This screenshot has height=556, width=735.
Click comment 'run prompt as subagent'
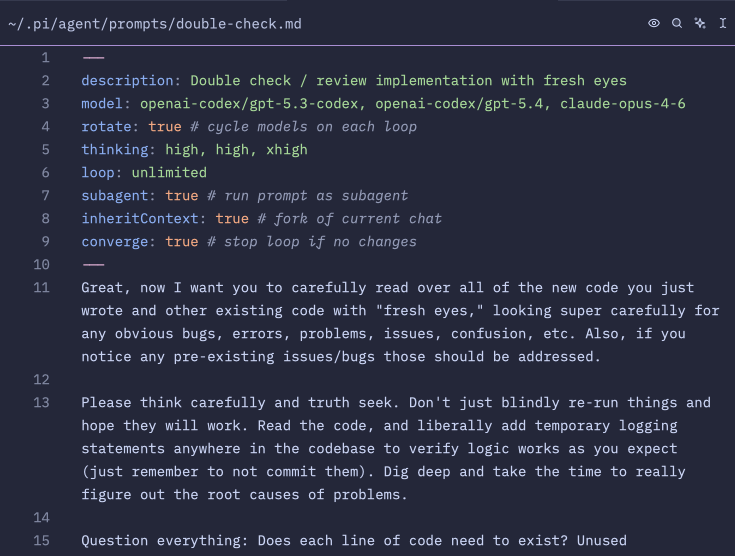click(x=316, y=195)
